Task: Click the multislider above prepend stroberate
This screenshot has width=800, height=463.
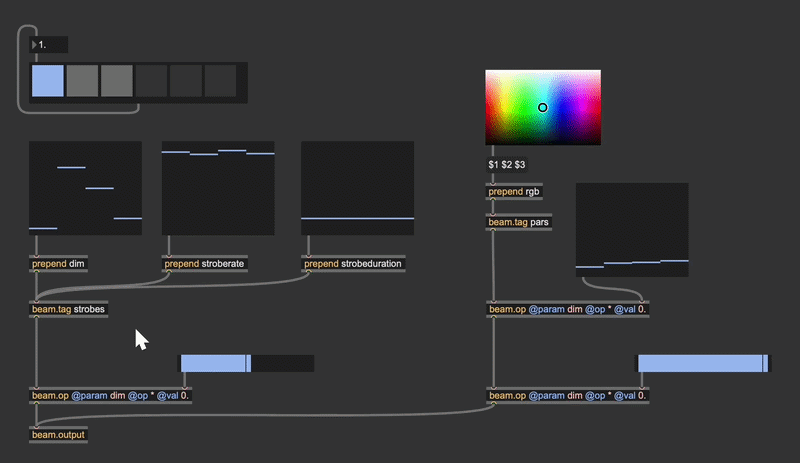Action: [x=218, y=187]
